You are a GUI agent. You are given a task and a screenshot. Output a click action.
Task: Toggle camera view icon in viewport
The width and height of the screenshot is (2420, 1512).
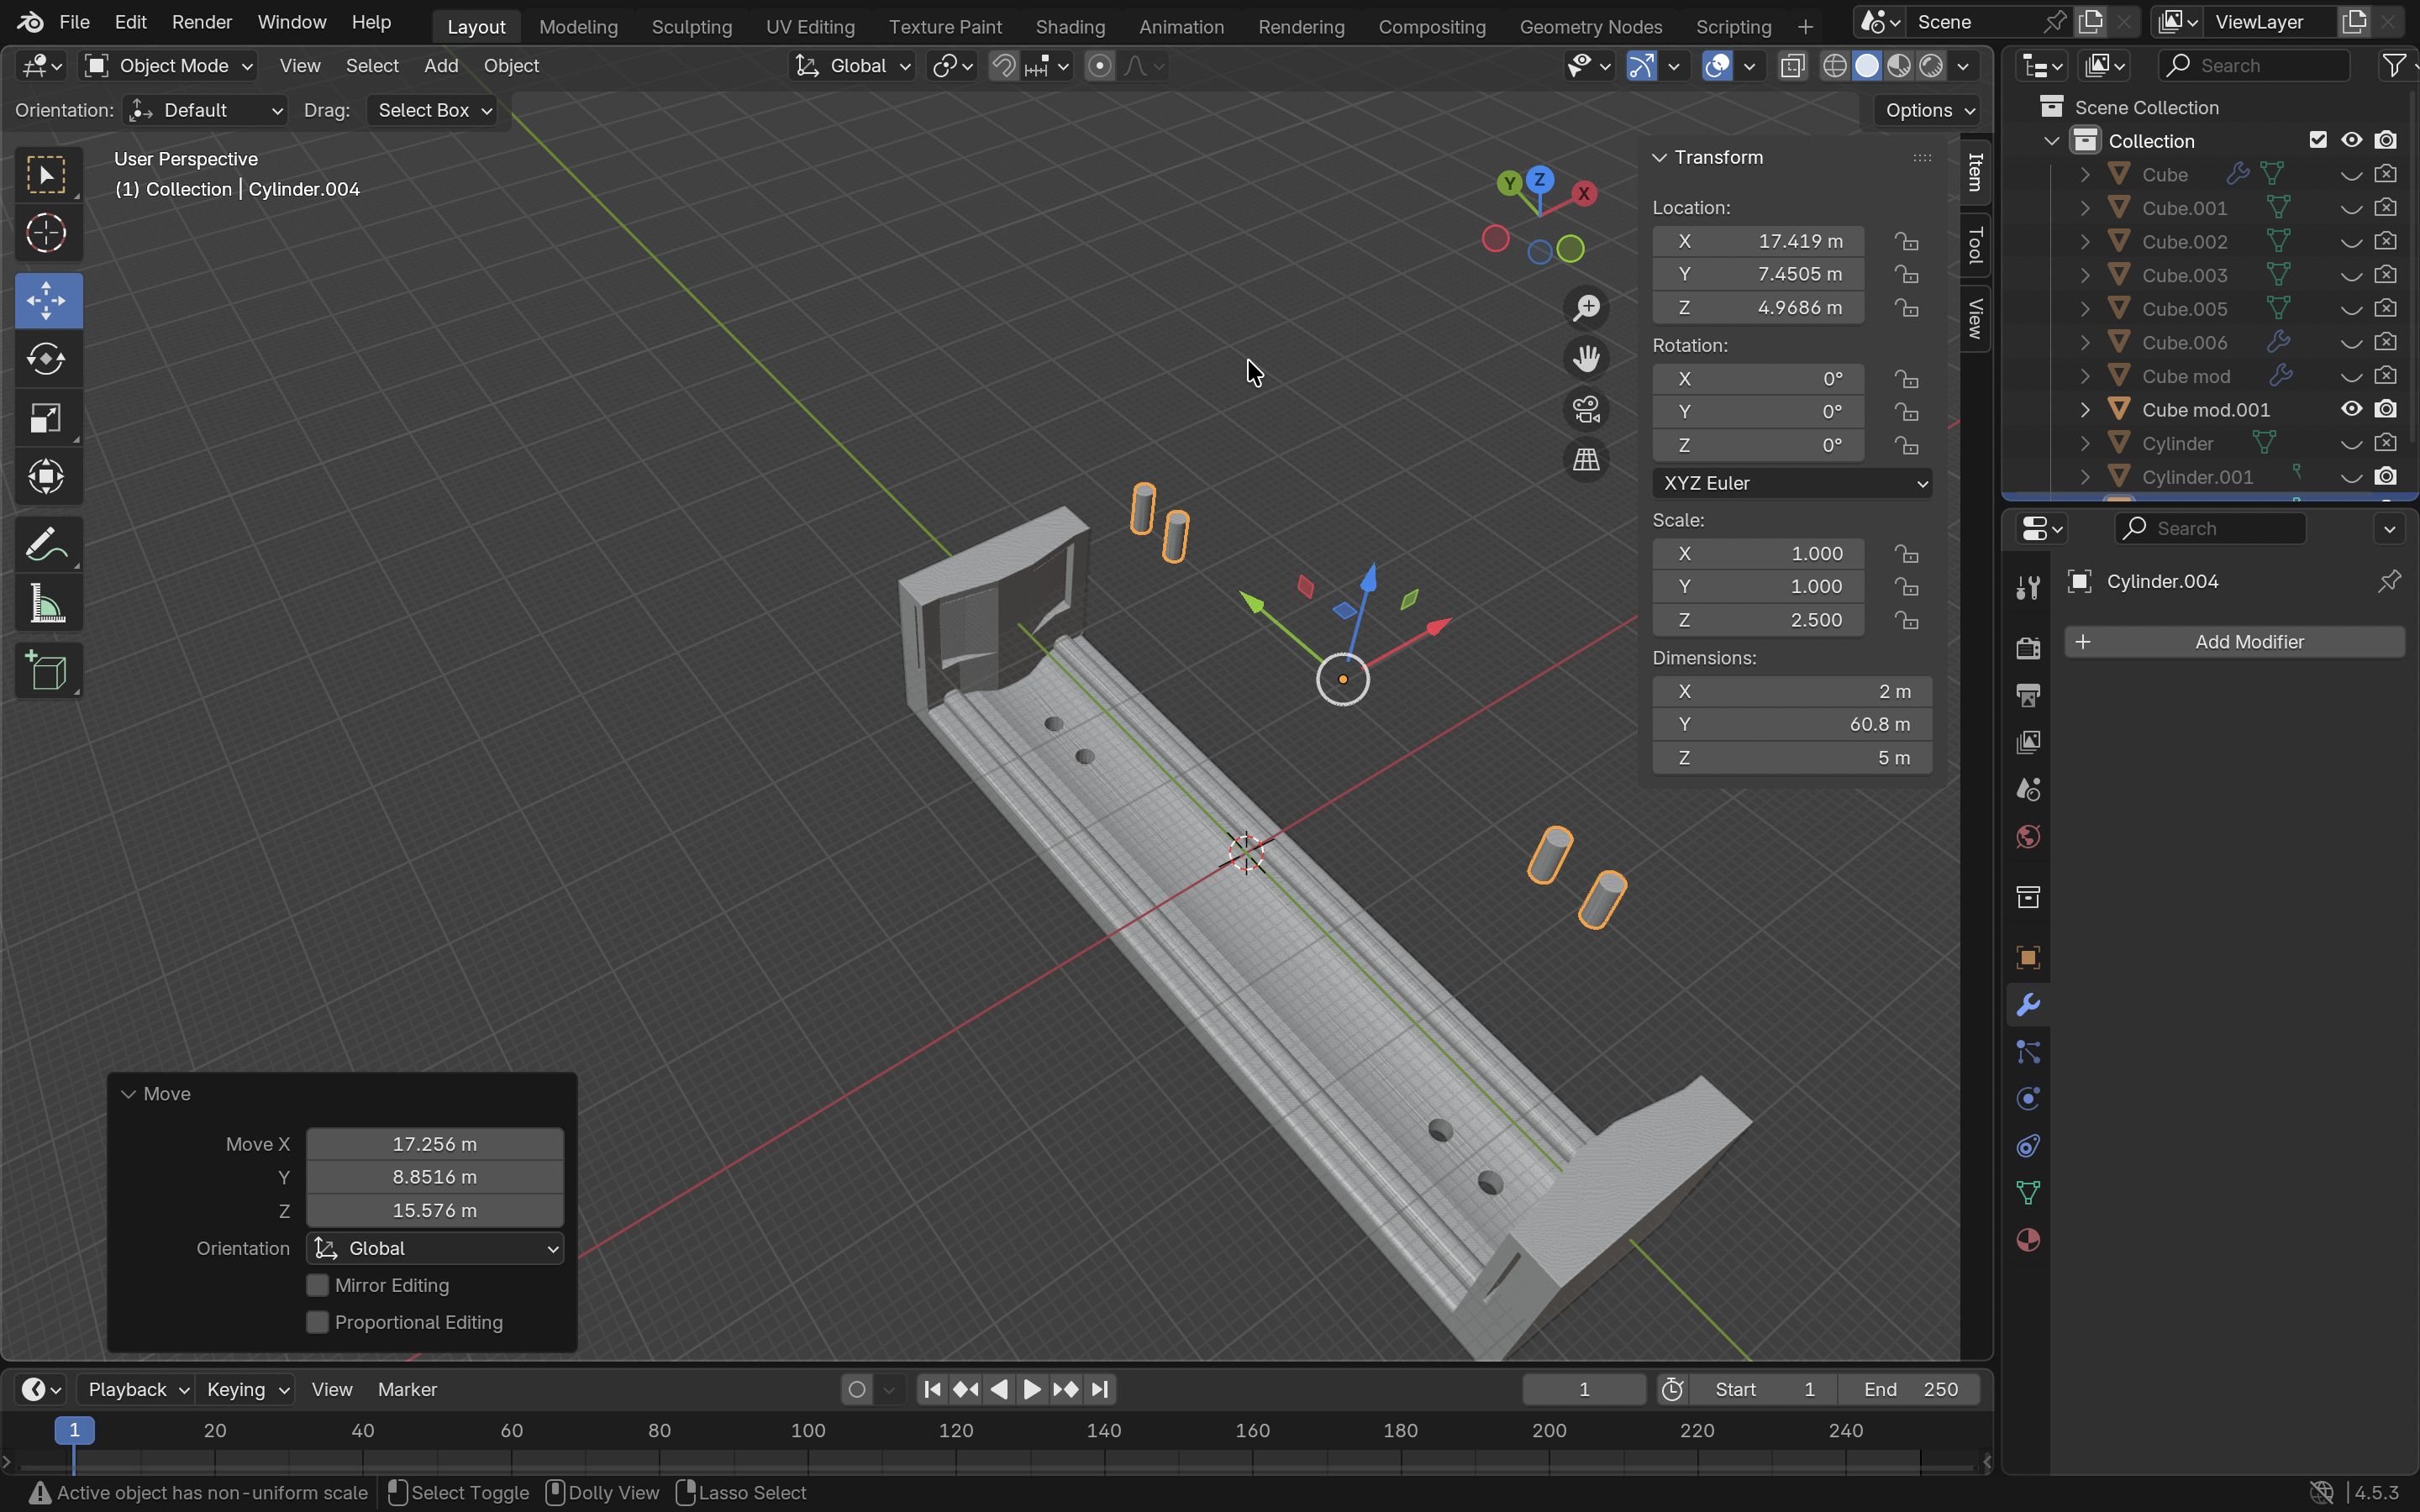coord(1586,410)
